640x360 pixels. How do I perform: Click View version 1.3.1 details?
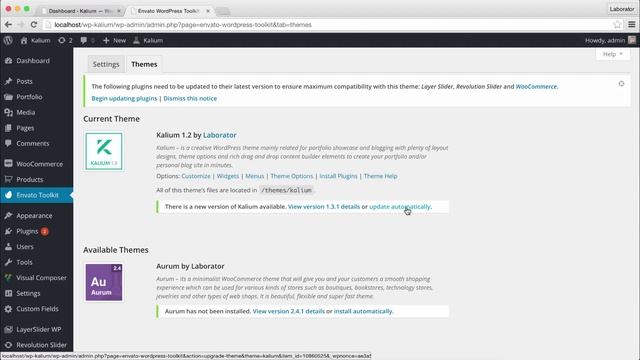click(x=324, y=207)
